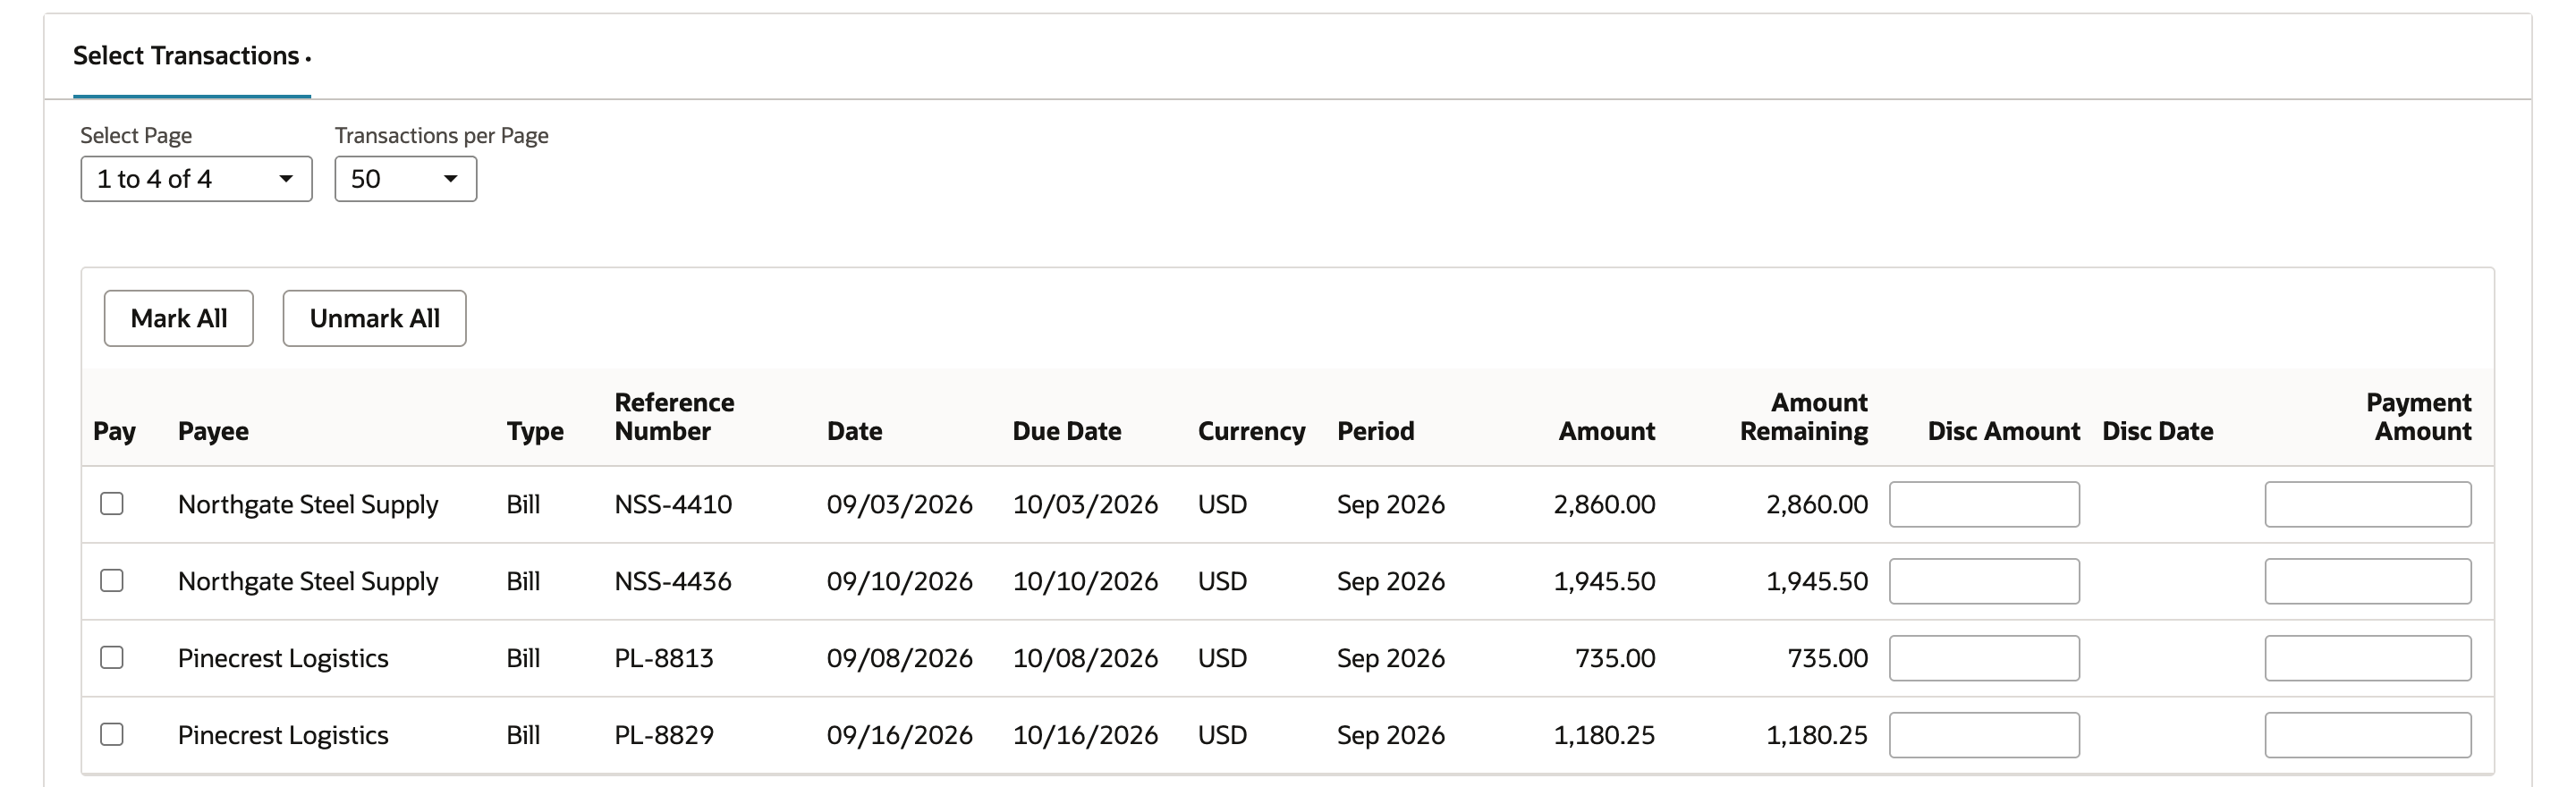Viewport: 2576px width, 787px height.
Task: Focus Disc Amount field for PL-8829
Action: [x=1984, y=735]
